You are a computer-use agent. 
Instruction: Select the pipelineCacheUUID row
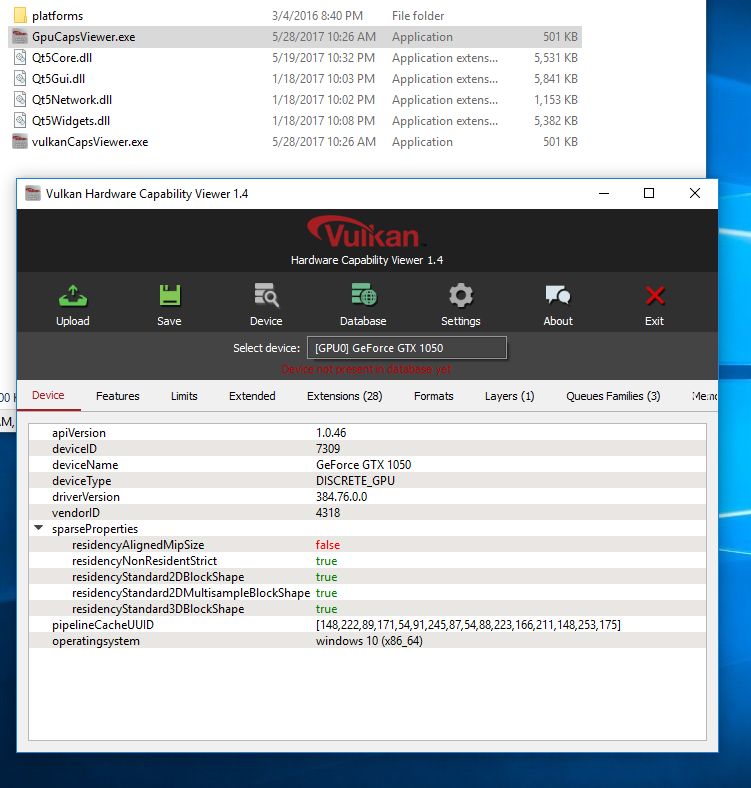pyautogui.click(x=367, y=625)
